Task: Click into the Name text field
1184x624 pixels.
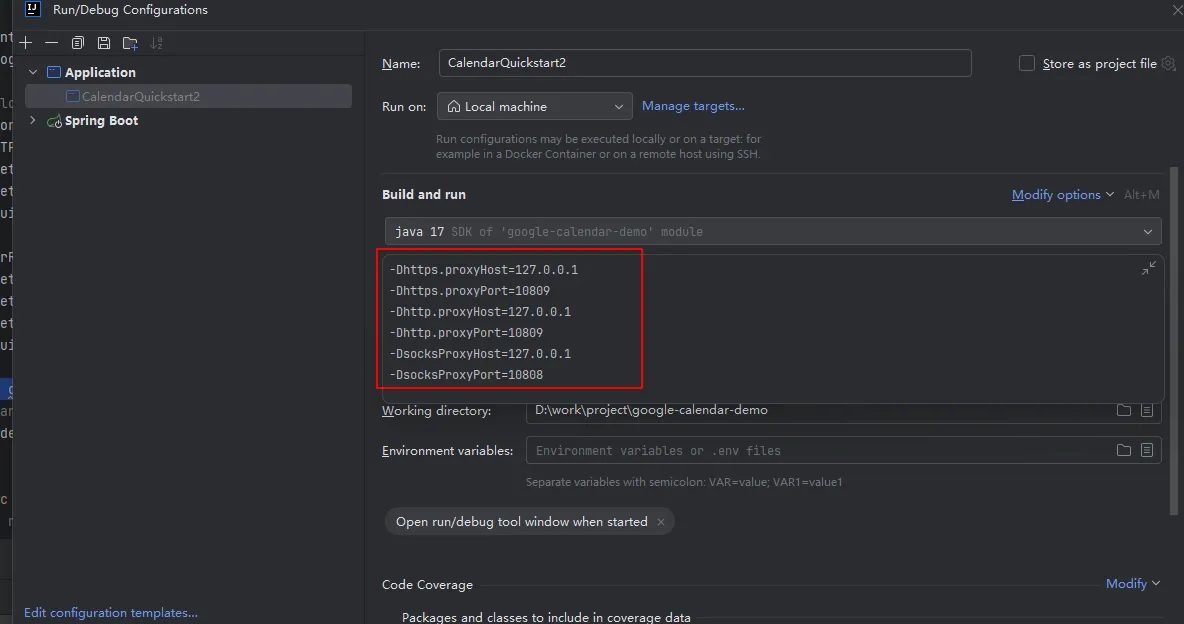Action: coord(704,63)
